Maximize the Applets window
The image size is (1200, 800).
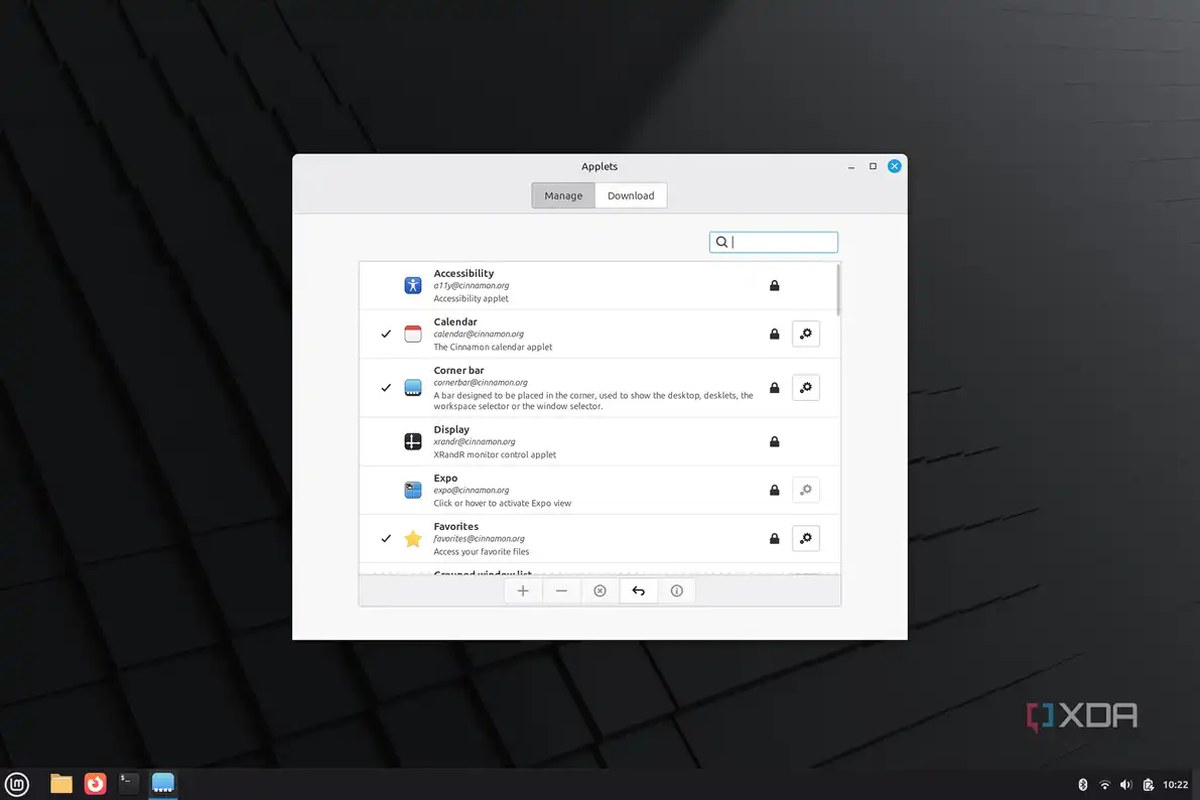click(873, 166)
